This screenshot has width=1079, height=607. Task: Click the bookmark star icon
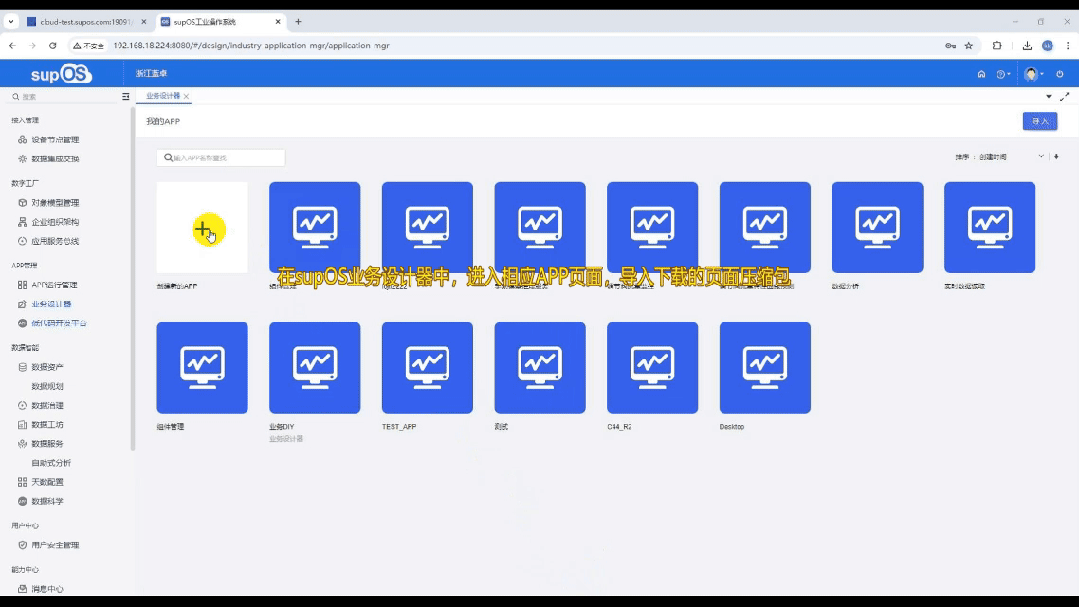[x=969, y=45]
